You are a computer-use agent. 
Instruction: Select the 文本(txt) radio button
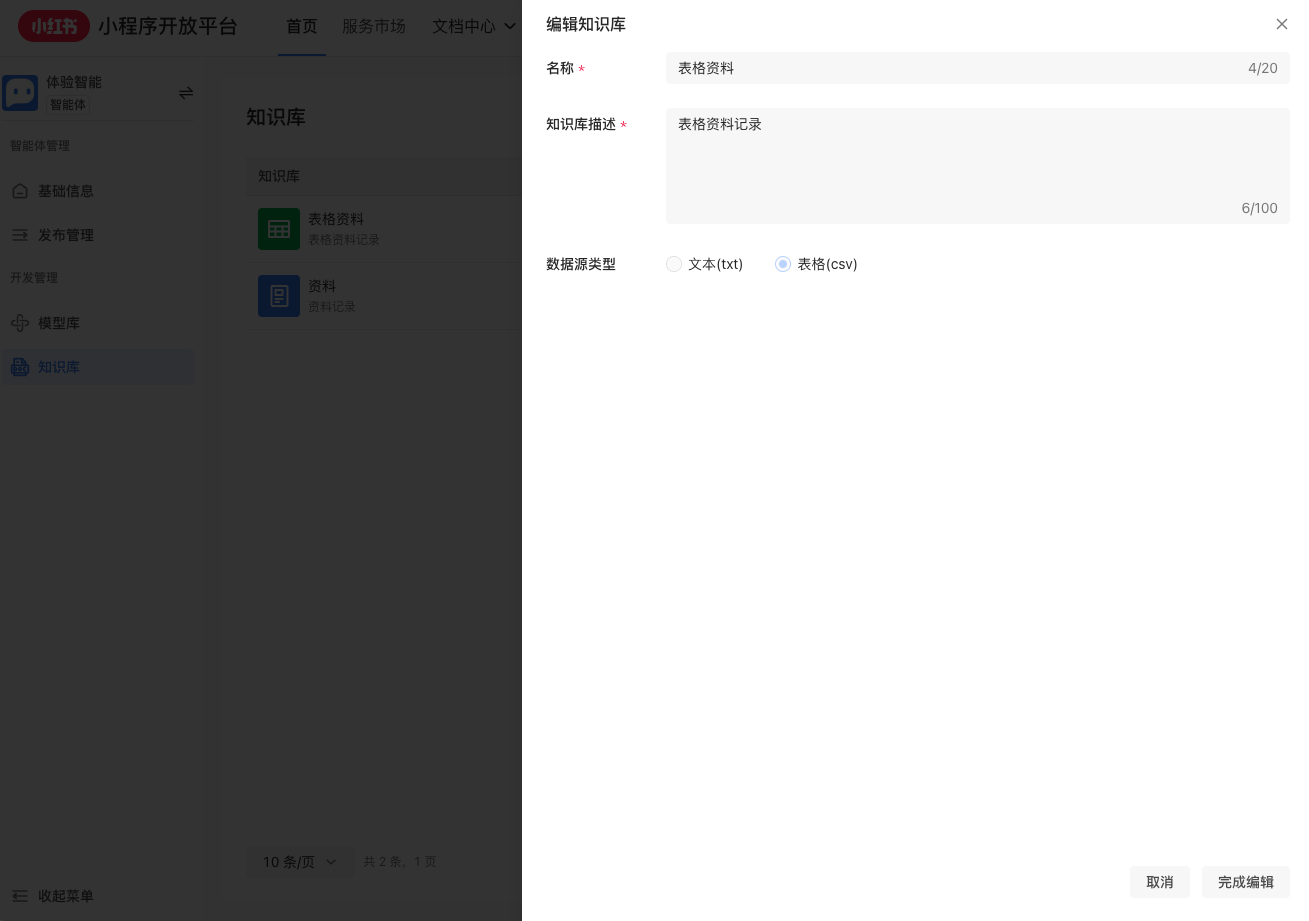coord(674,264)
